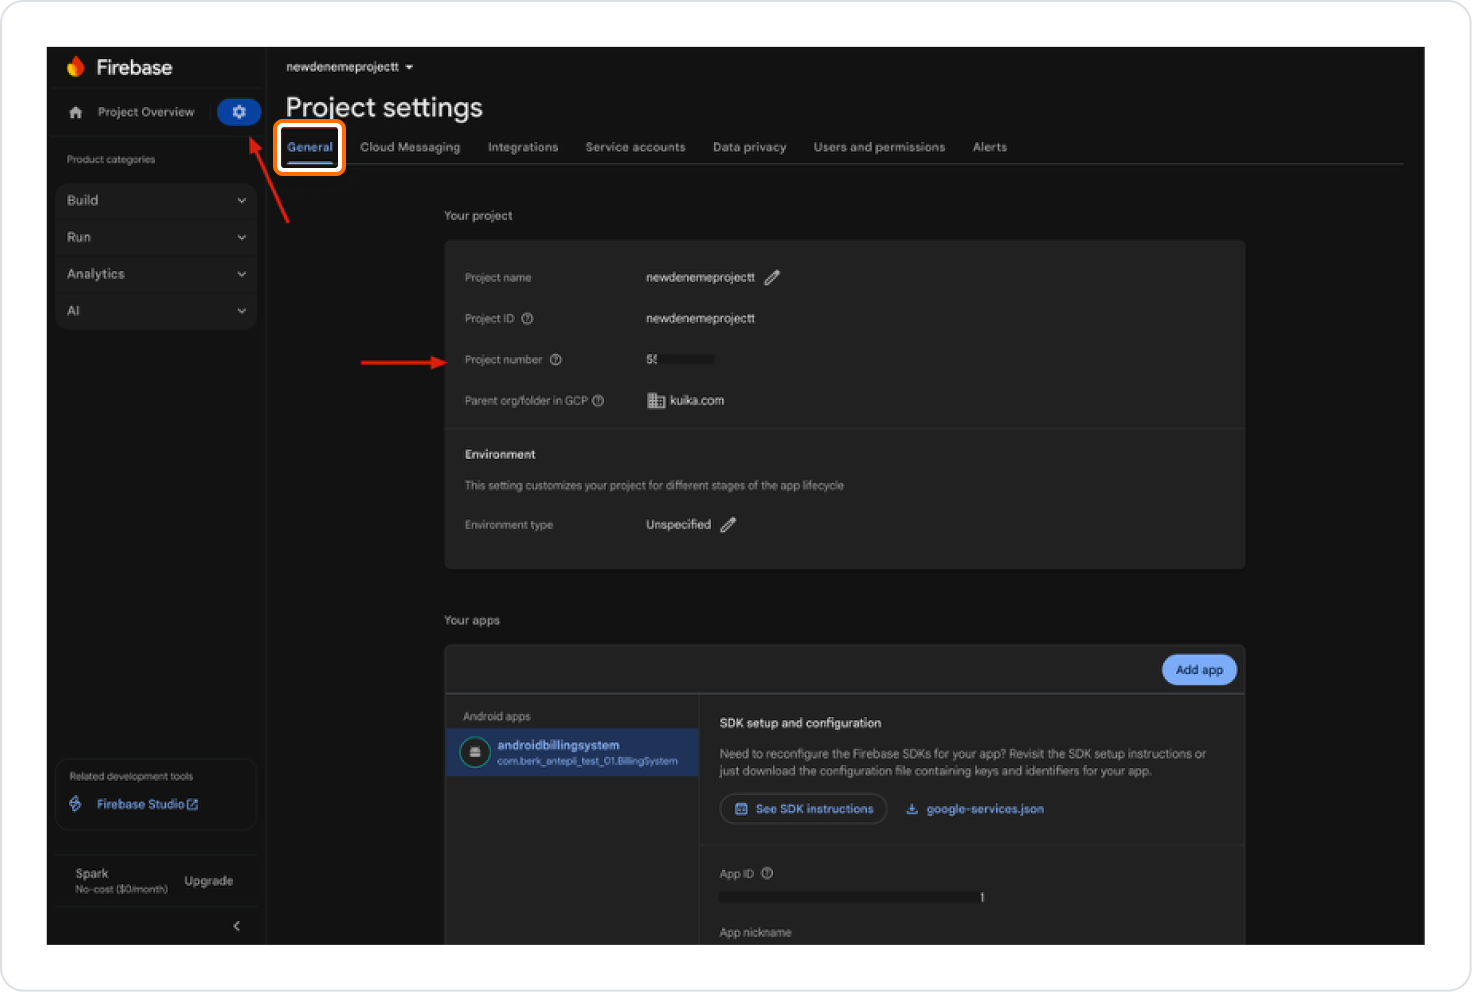Screen dimensions: 1472x992
Task: Expand the Run category
Action: coord(156,238)
